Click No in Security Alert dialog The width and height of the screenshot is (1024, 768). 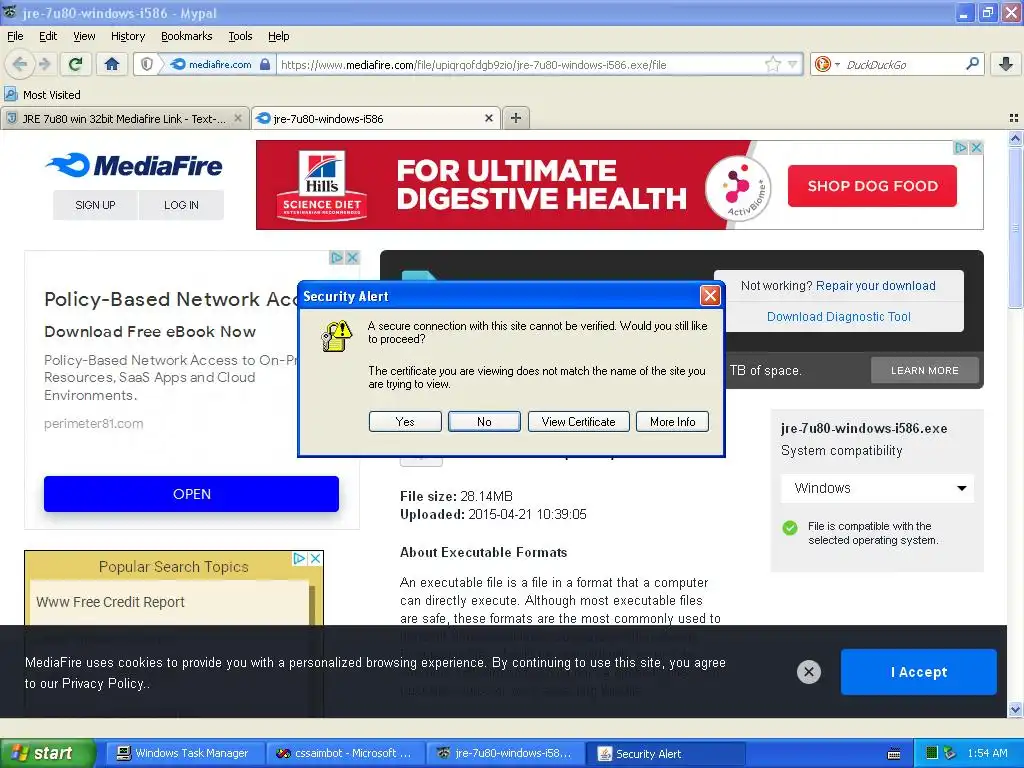click(x=484, y=422)
